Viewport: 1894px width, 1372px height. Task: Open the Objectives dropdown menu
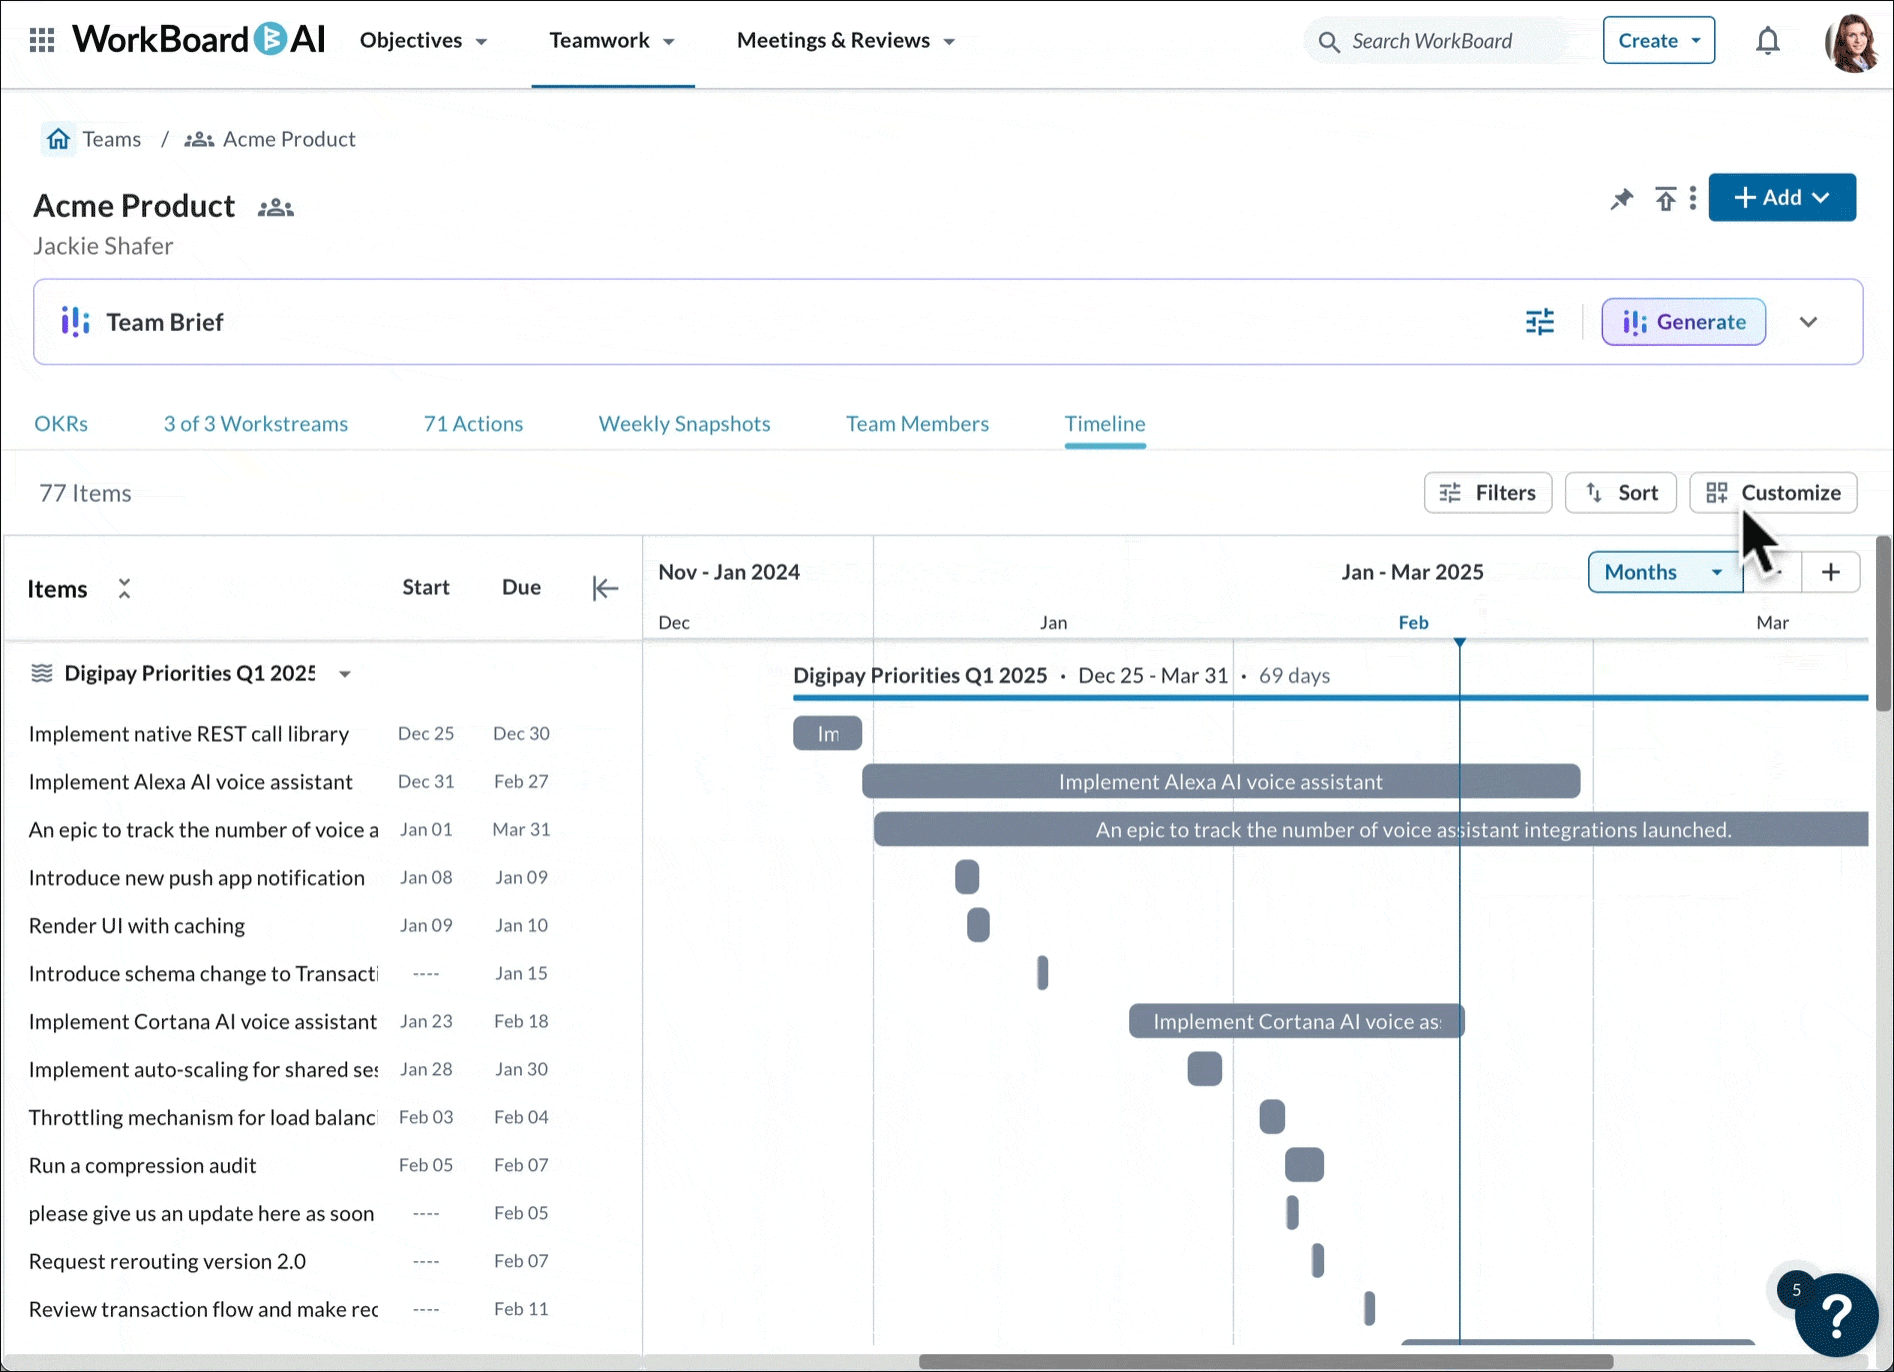[423, 41]
